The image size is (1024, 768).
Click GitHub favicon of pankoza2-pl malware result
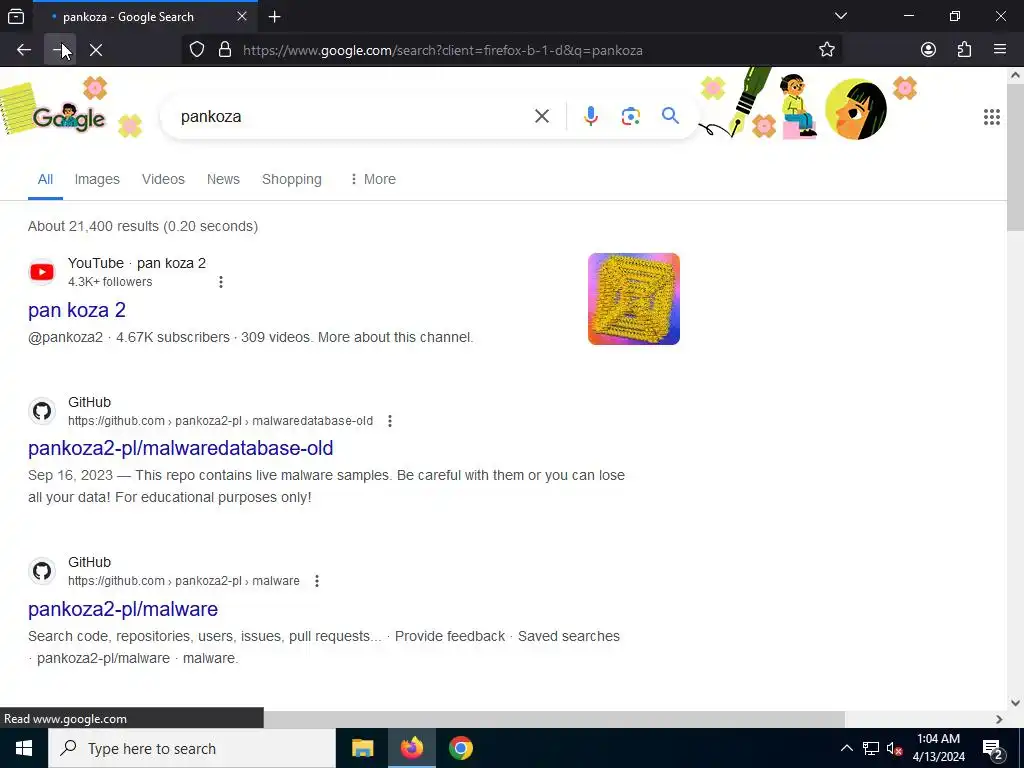(x=42, y=571)
